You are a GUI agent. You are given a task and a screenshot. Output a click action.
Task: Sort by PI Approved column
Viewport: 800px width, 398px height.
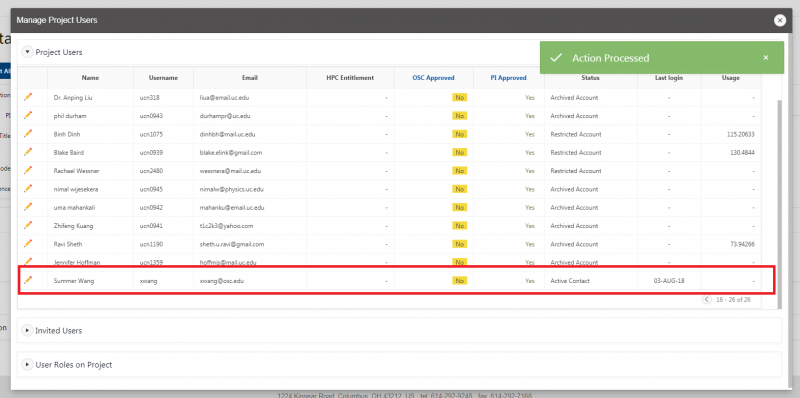point(508,78)
